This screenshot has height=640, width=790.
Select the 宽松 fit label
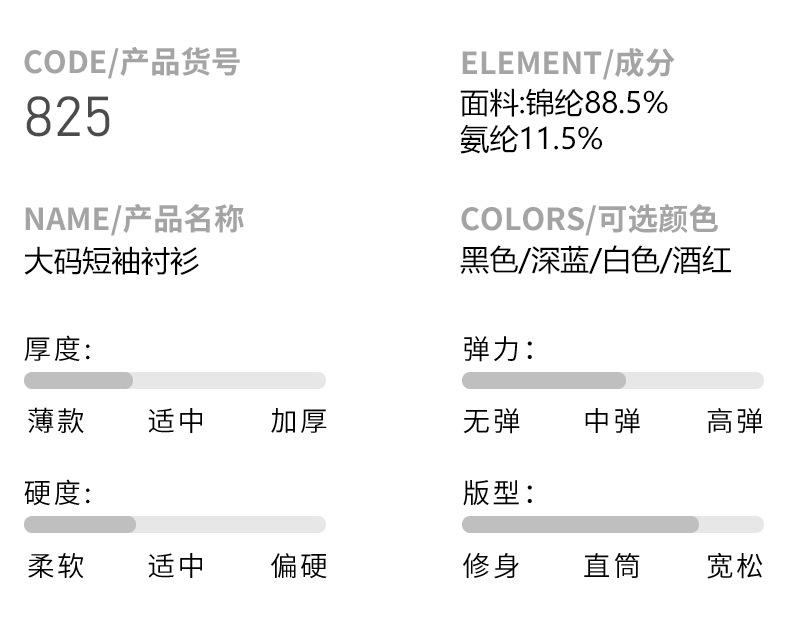pyautogui.click(x=735, y=566)
